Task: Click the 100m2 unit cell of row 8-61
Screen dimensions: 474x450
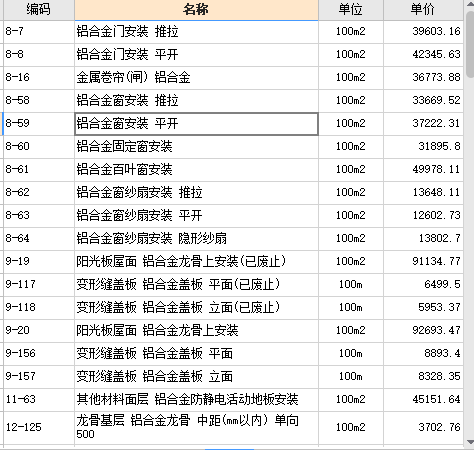Action: pos(351,170)
